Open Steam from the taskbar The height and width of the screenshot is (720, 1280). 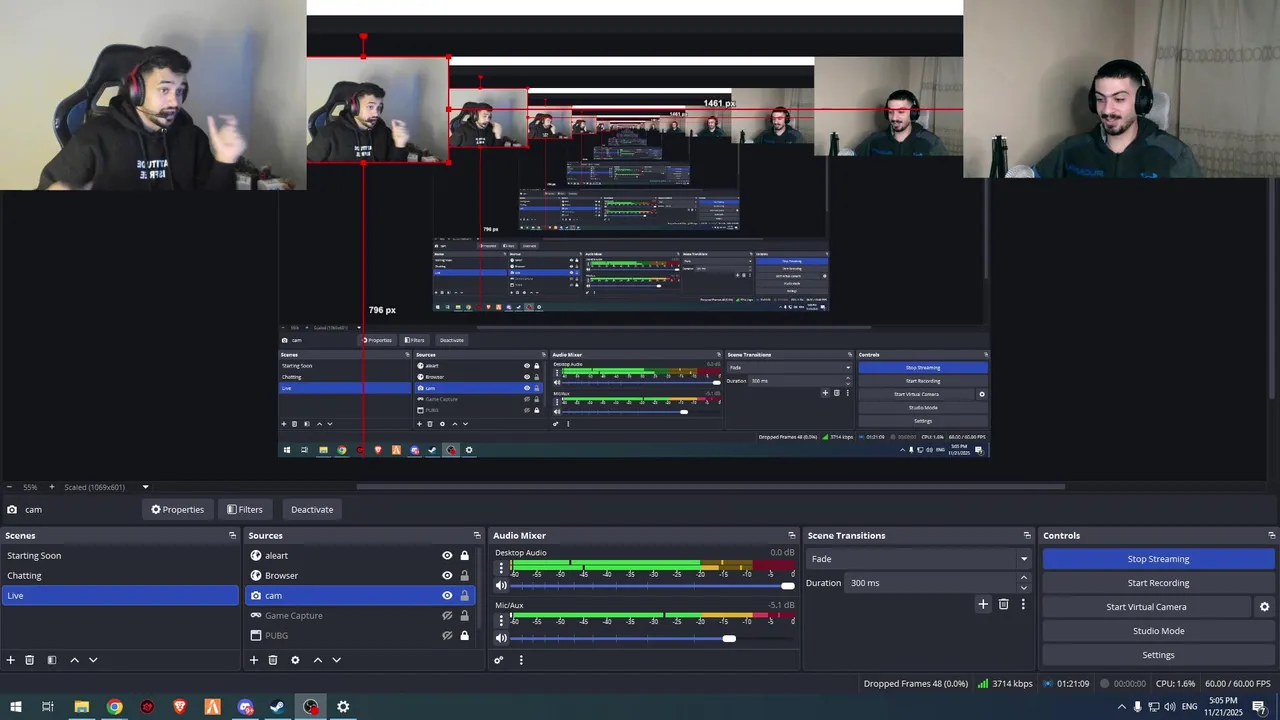(x=278, y=707)
